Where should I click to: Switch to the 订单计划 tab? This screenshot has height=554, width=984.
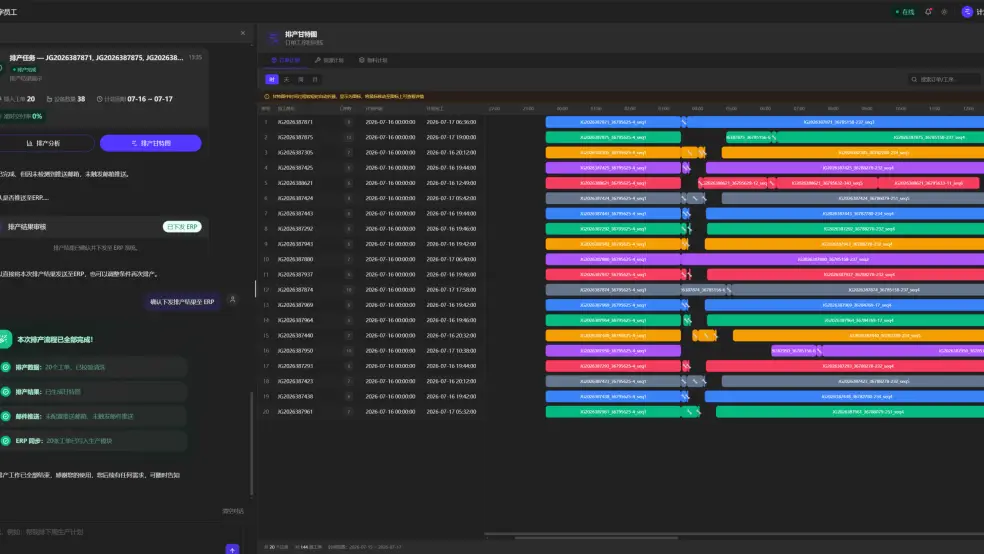coord(286,60)
